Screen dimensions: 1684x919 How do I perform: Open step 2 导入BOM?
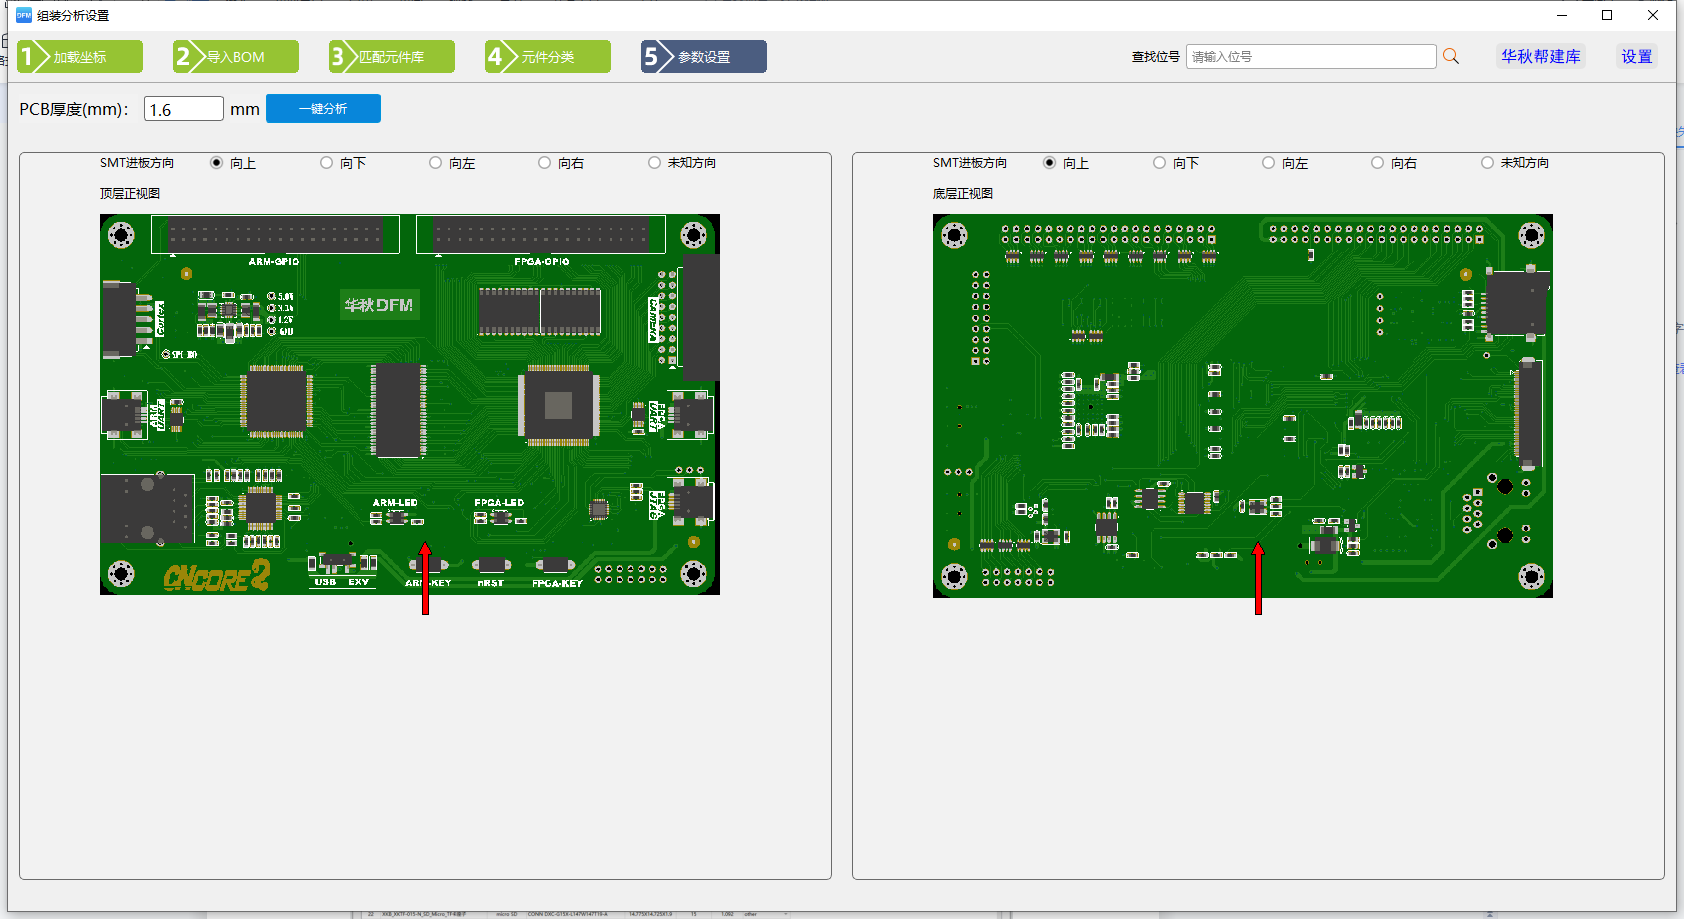point(236,57)
